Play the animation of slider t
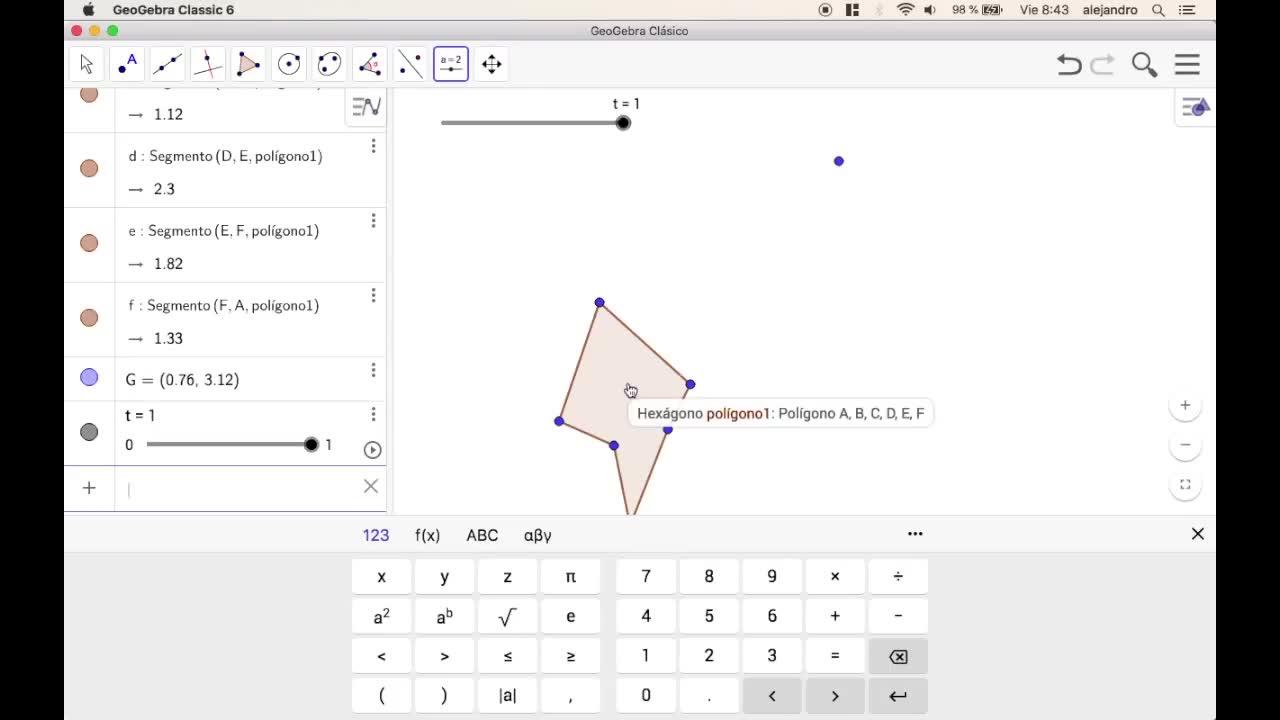Viewport: 1280px width, 720px height. 372,450
